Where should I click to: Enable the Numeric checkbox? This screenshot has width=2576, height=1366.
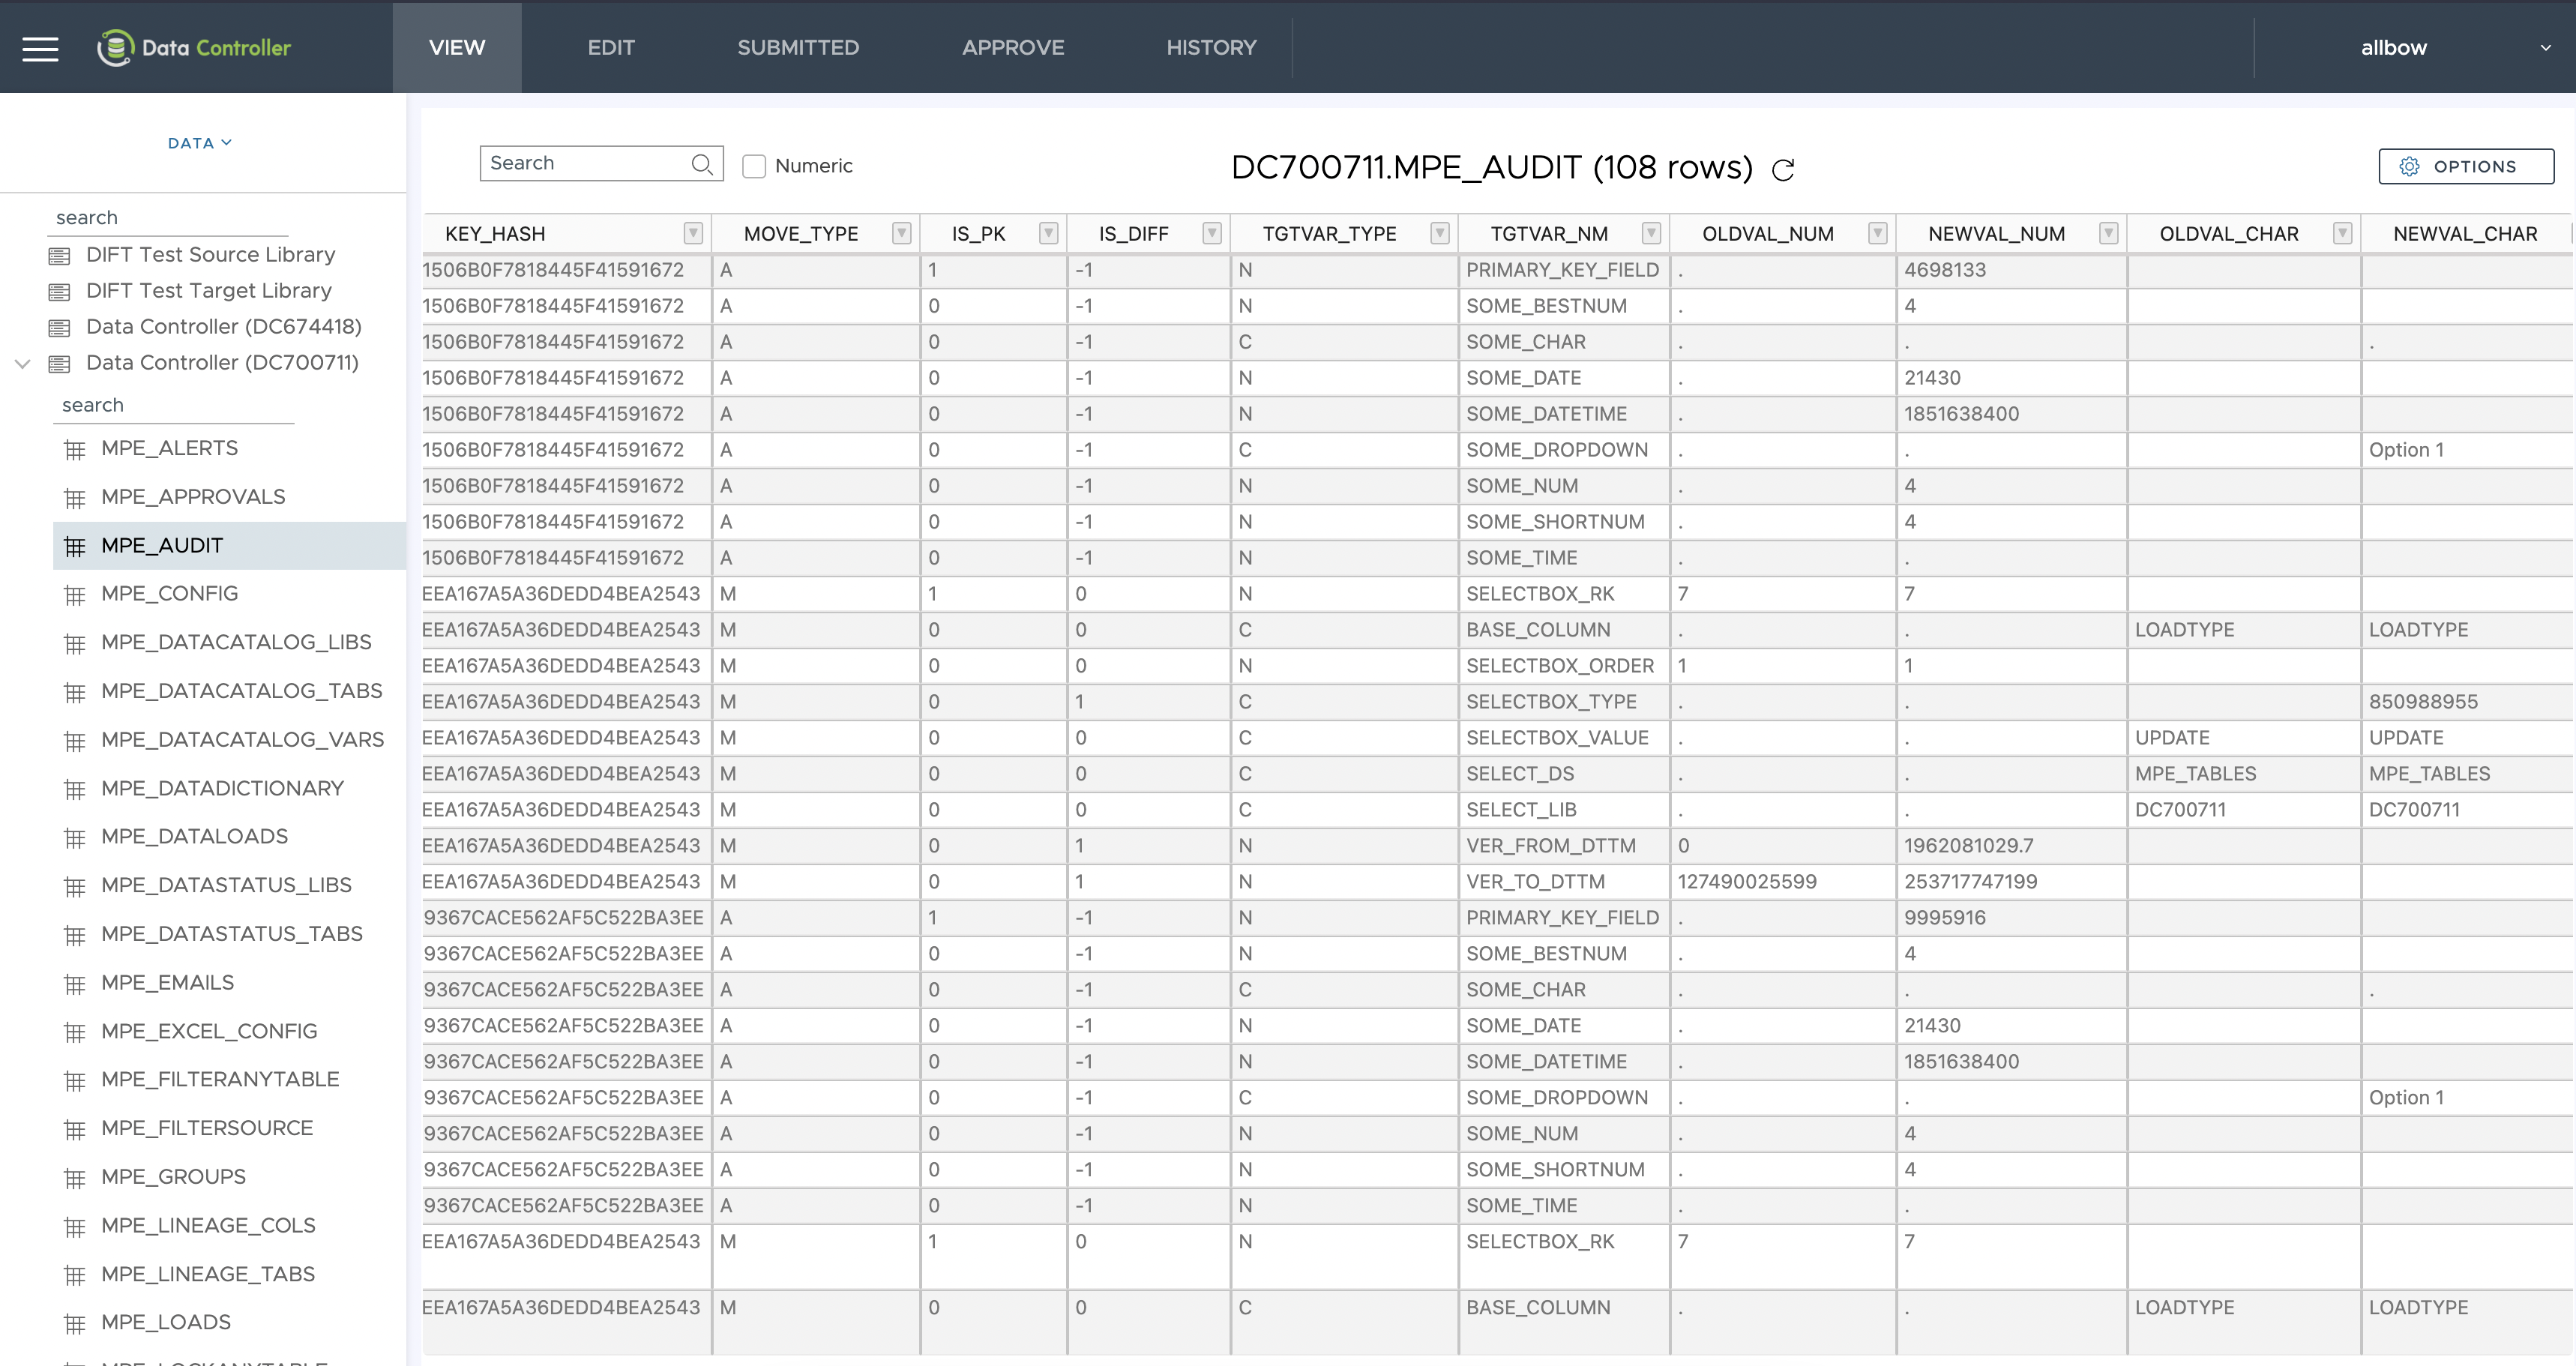click(x=754, y=165)
